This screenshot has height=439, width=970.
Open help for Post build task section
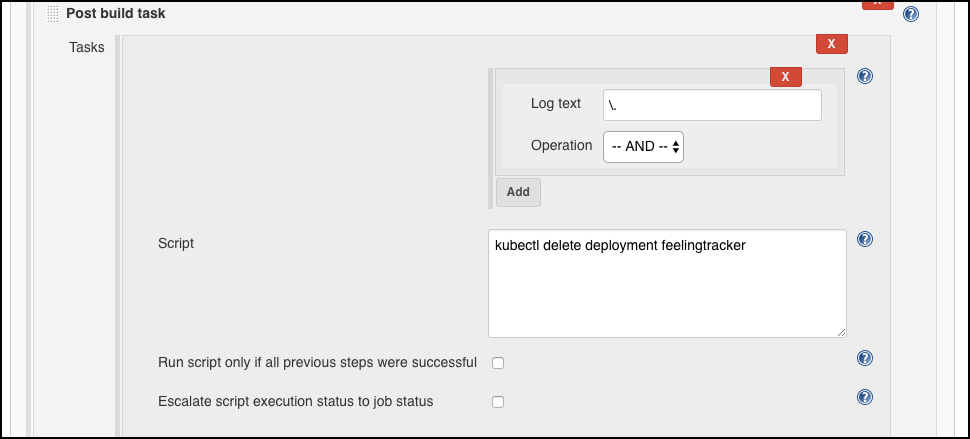click(911, 14)
